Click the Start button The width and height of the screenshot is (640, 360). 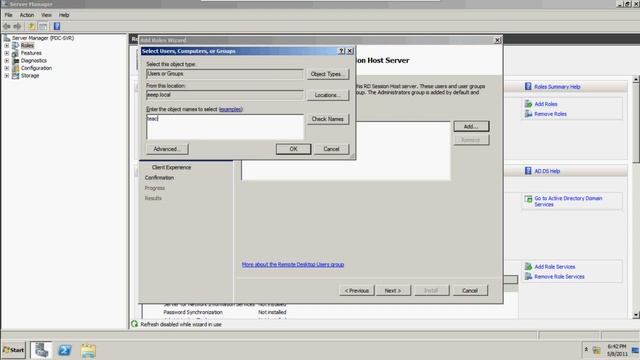pos(13,350)
